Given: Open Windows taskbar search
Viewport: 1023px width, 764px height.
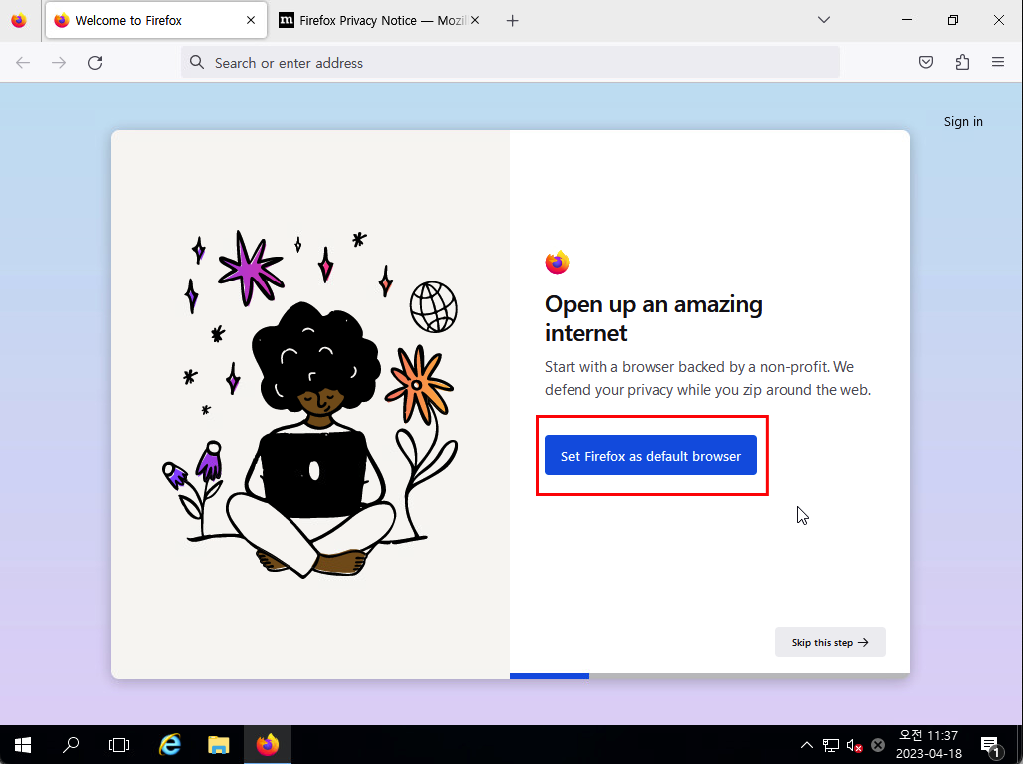Looking at the screenshot, I should (70, 744).
